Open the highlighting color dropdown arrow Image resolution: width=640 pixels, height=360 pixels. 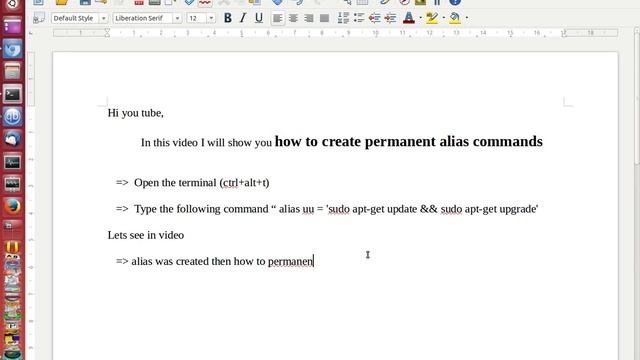444,18
